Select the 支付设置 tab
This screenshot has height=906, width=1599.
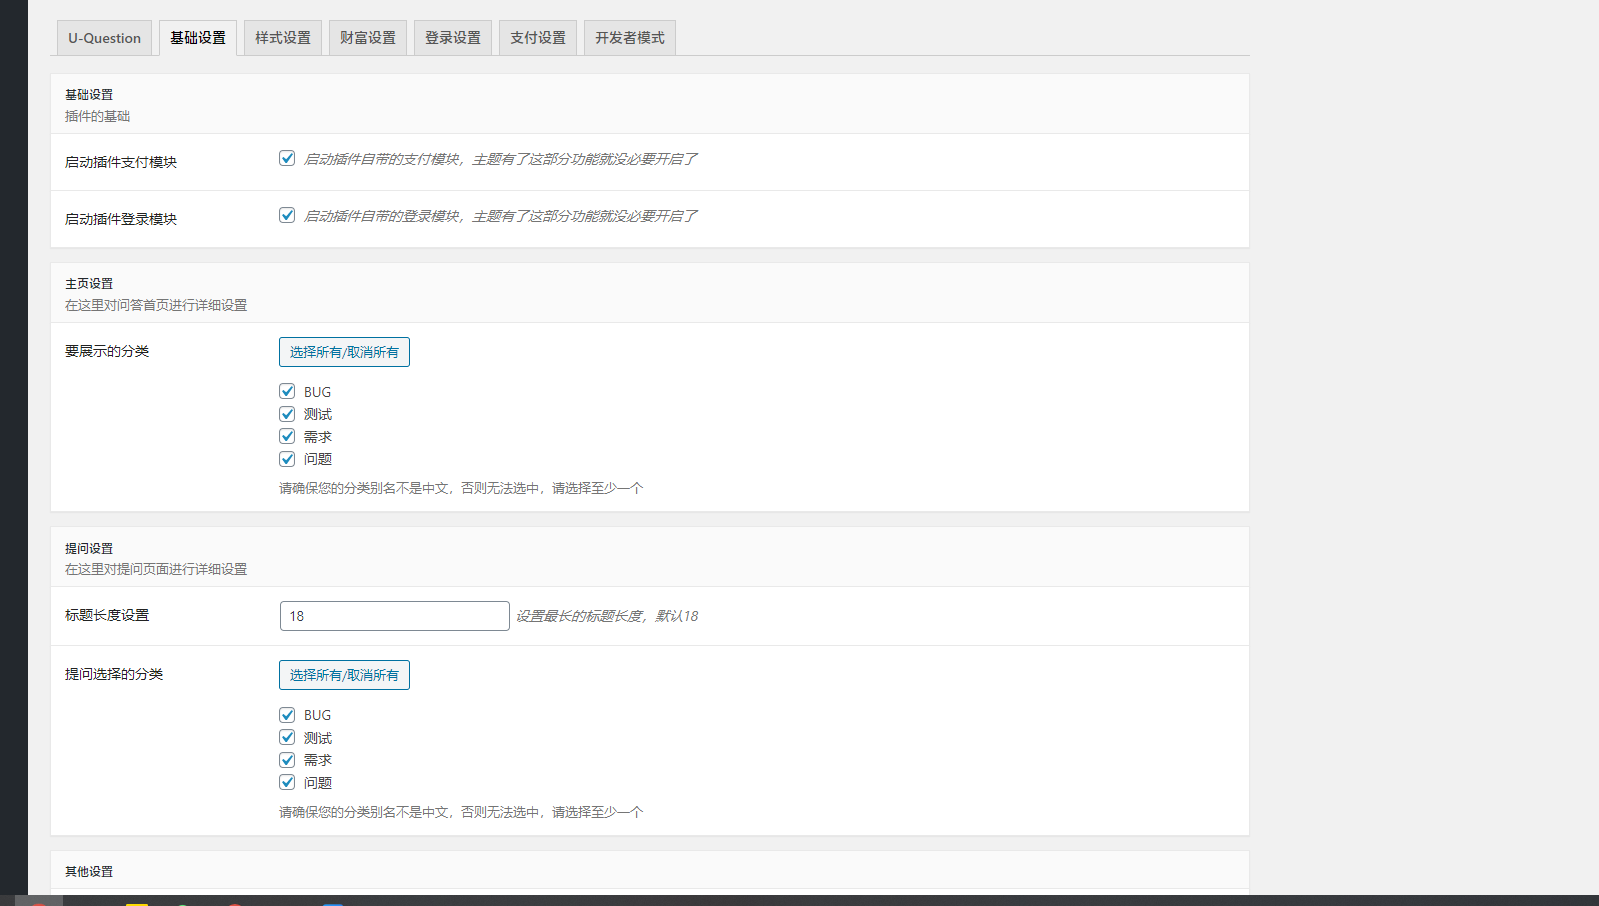pos(538,38)
